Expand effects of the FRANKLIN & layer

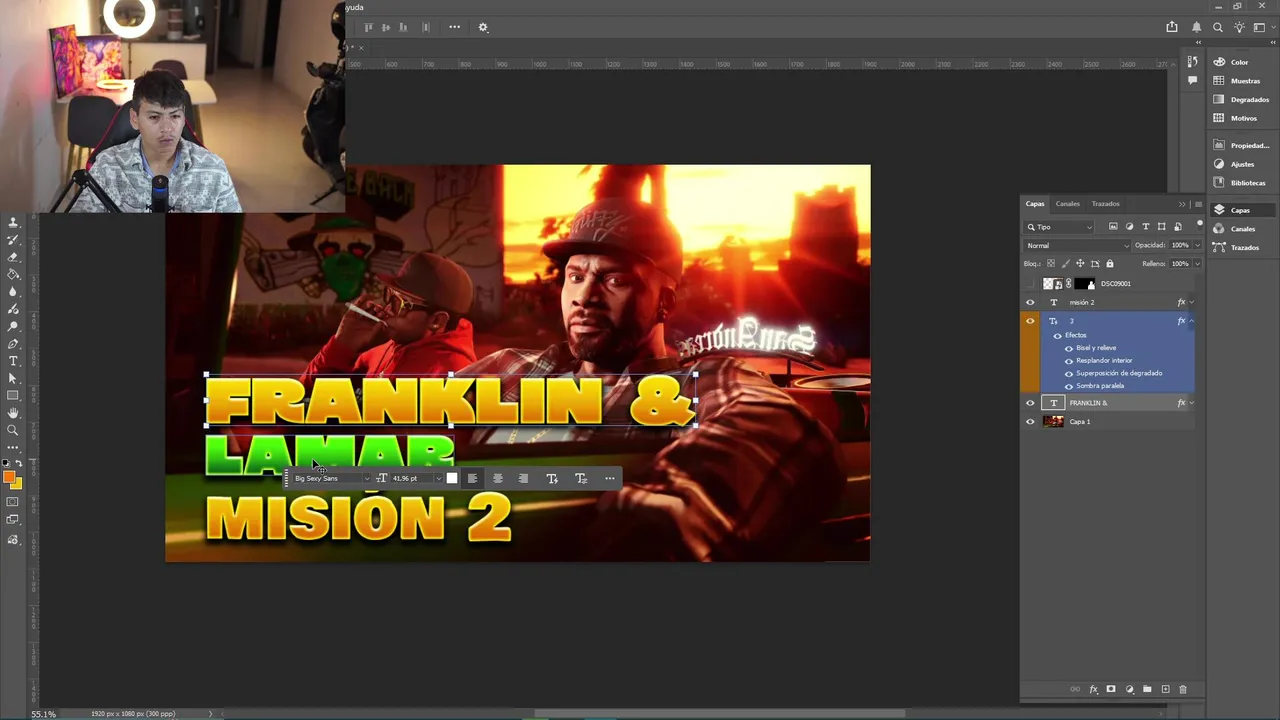click(1192, 403)
